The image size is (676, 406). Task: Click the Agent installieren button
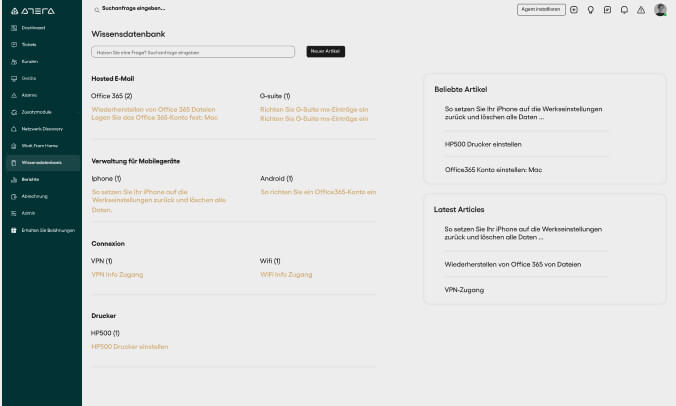pyautogui.click(x=541, y=9)
